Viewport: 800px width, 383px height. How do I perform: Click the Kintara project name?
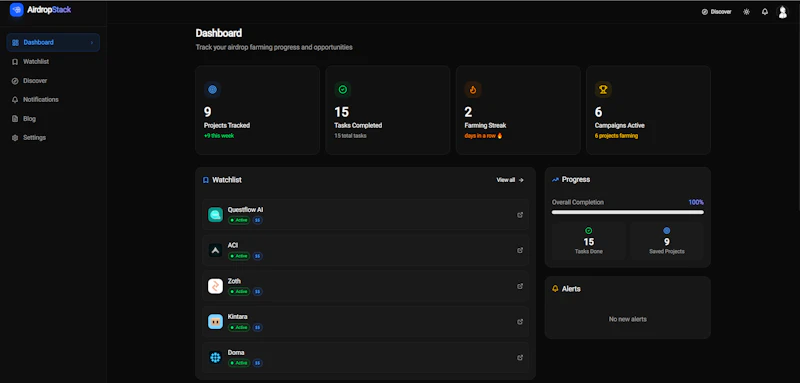point(238,317)
